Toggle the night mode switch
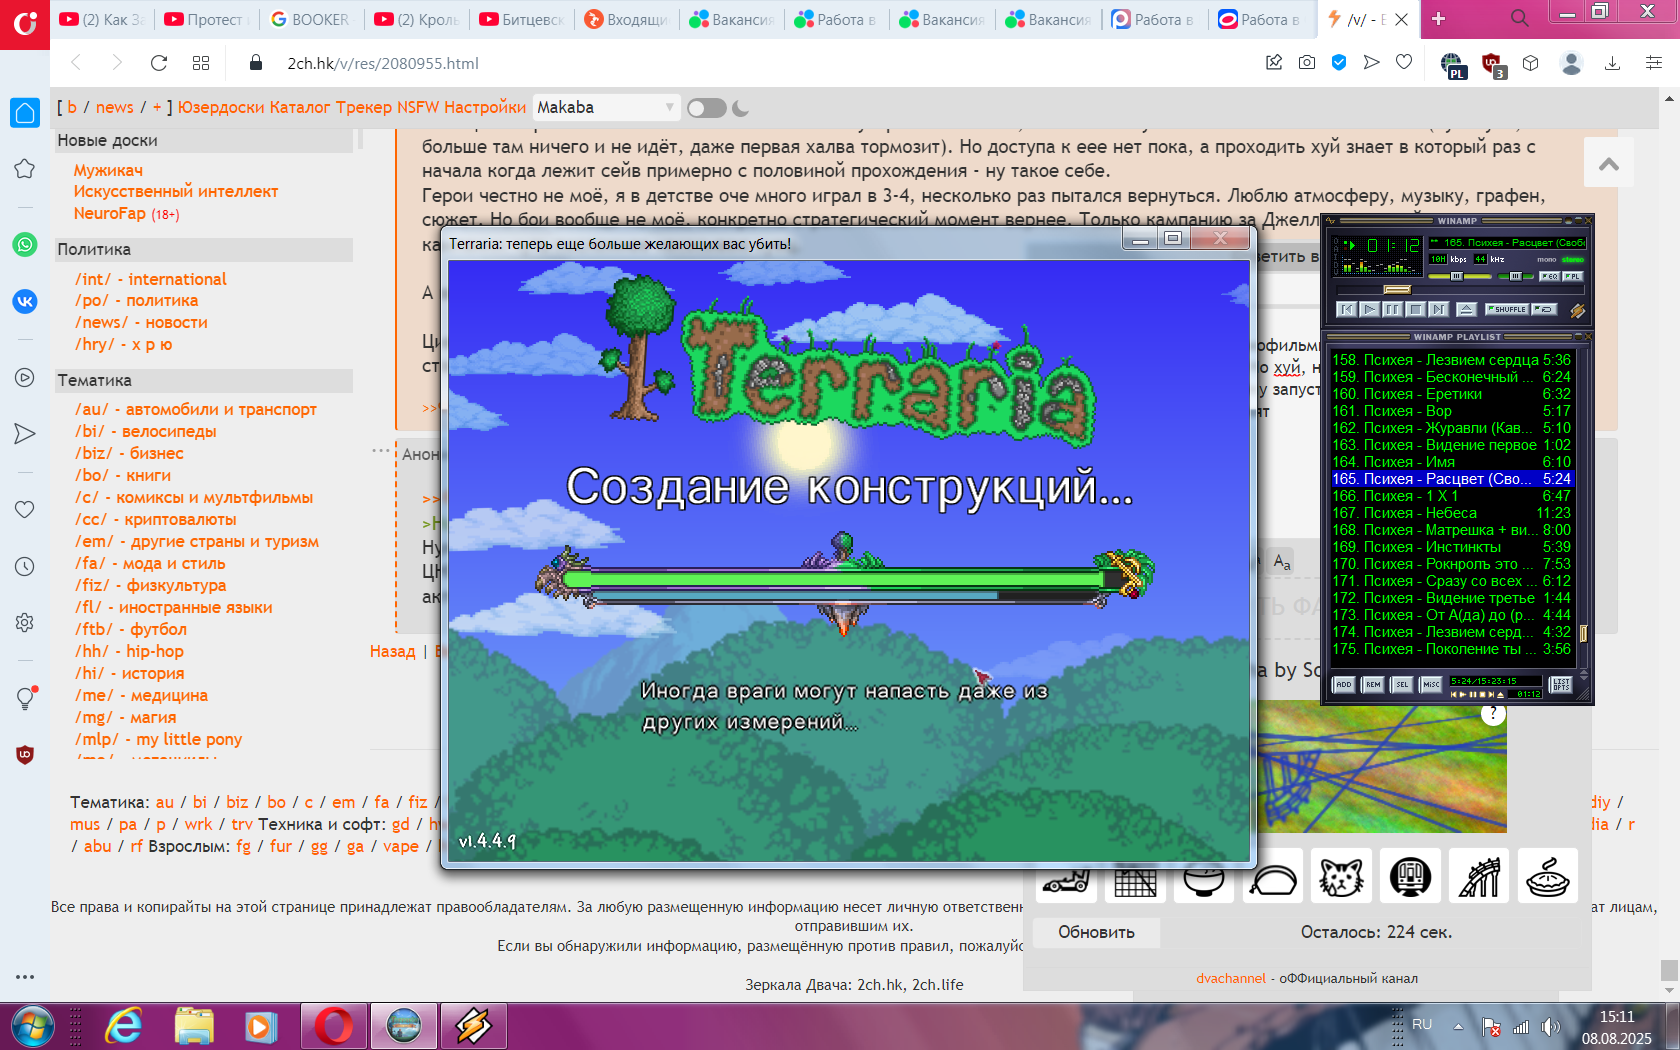 [x=706, y=108]
